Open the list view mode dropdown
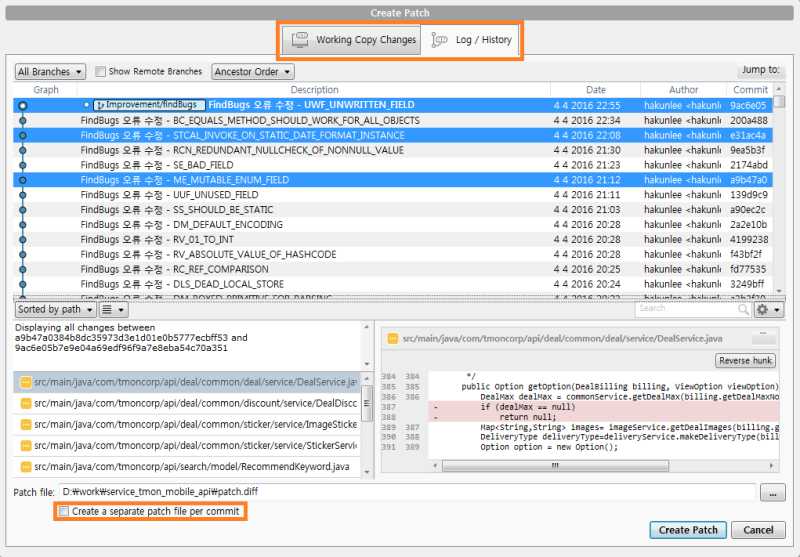This screenshot has height=557, width=800. [113, 309]
